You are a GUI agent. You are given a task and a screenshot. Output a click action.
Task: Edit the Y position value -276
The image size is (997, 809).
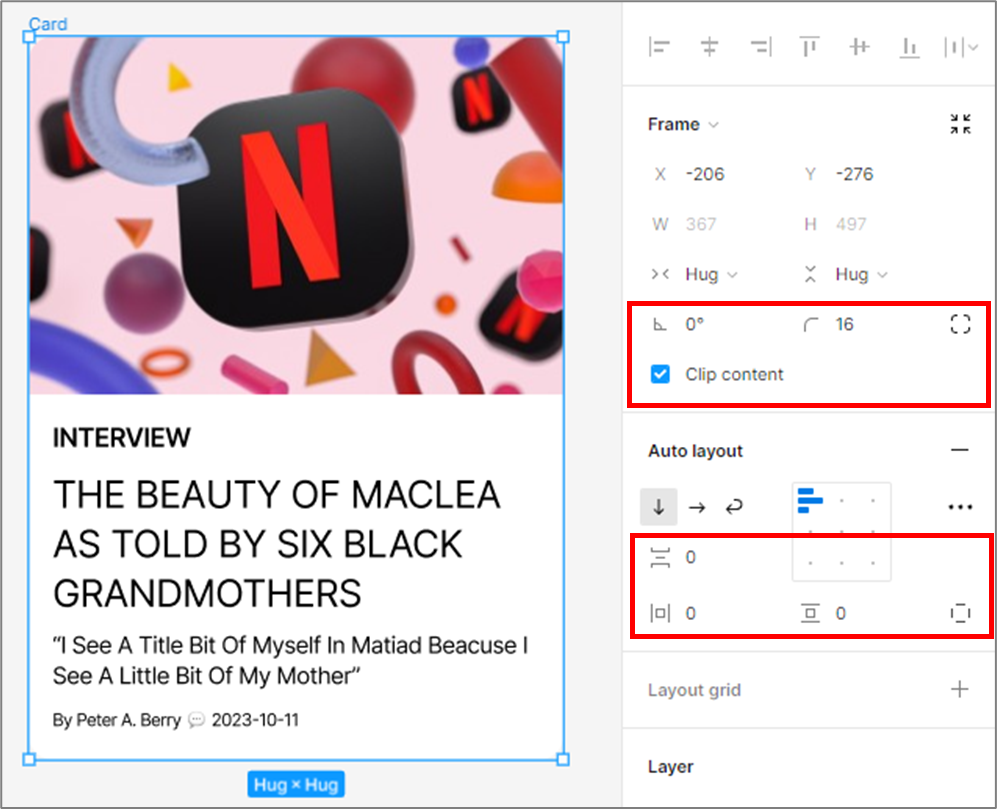click(x=855, y=174)
